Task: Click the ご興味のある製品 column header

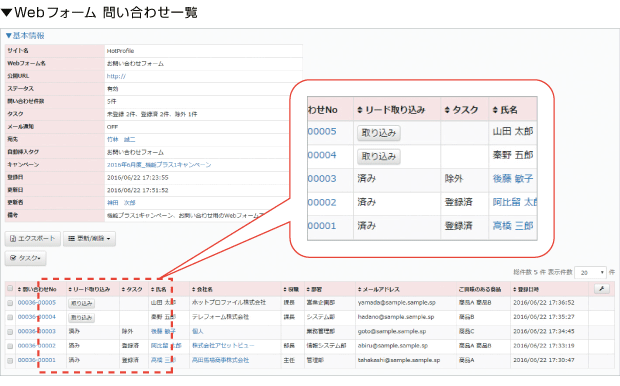Action: click(x=480, y=290)
